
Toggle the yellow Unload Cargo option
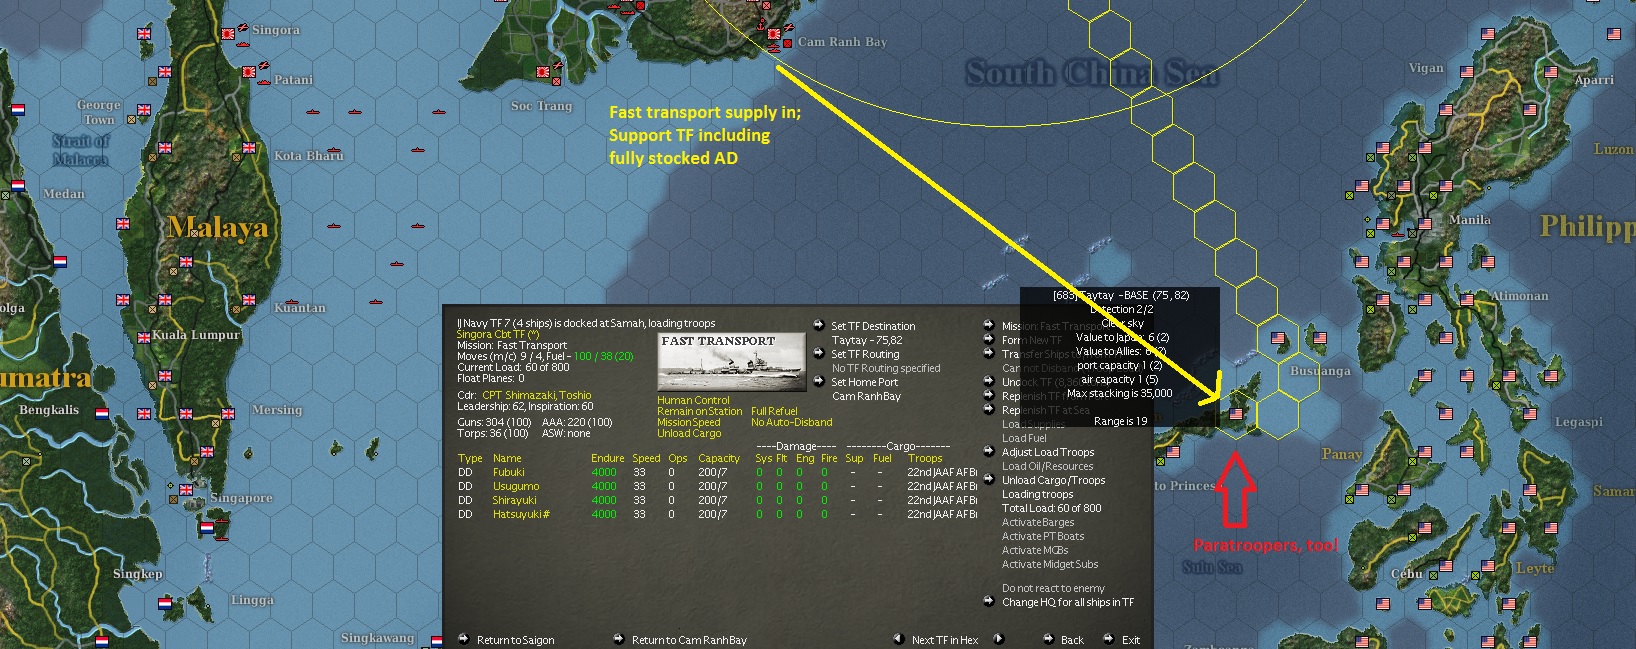(x=689, y=433)
